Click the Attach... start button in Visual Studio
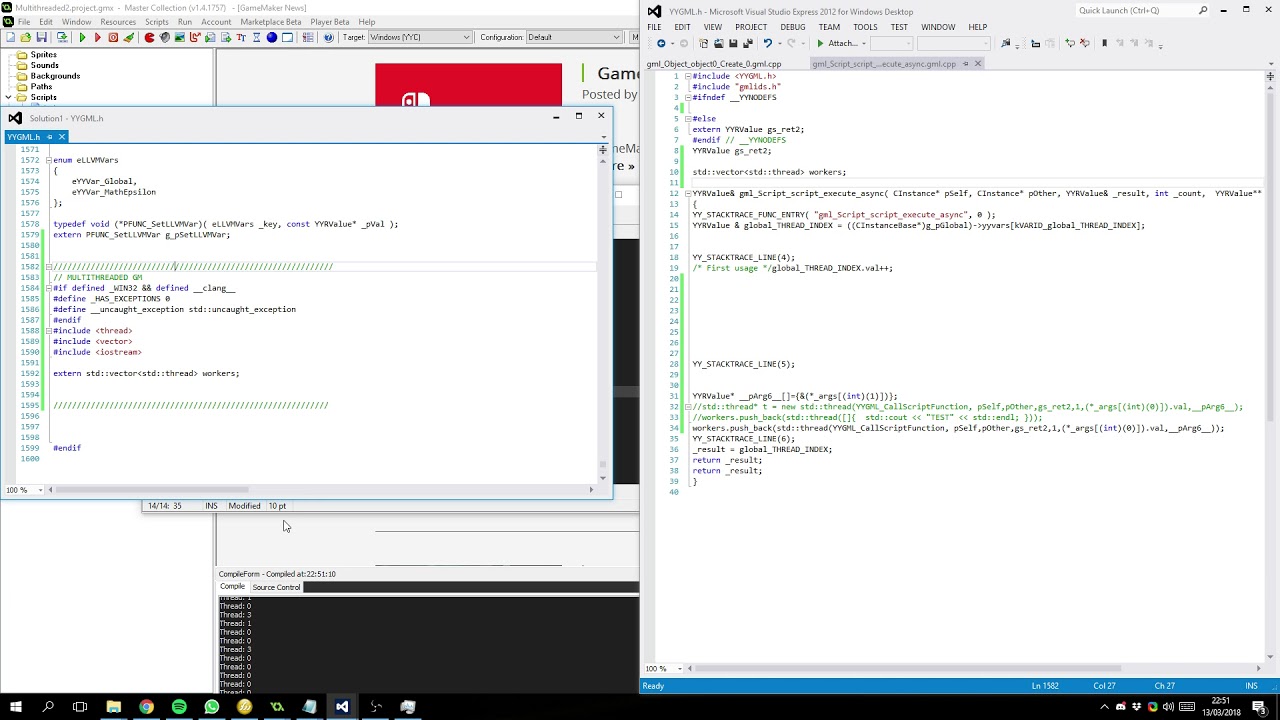This screenshot has height=720, width=1280. tap(838, 43)
